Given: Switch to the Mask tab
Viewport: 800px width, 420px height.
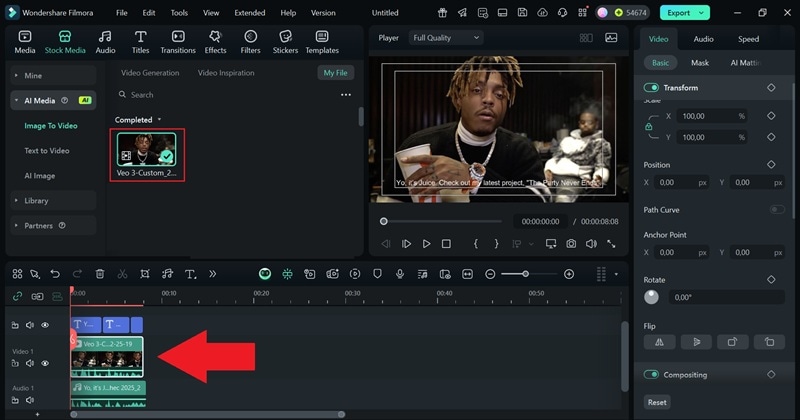Looking at the screenshot, I should click(x=700, y=63).
